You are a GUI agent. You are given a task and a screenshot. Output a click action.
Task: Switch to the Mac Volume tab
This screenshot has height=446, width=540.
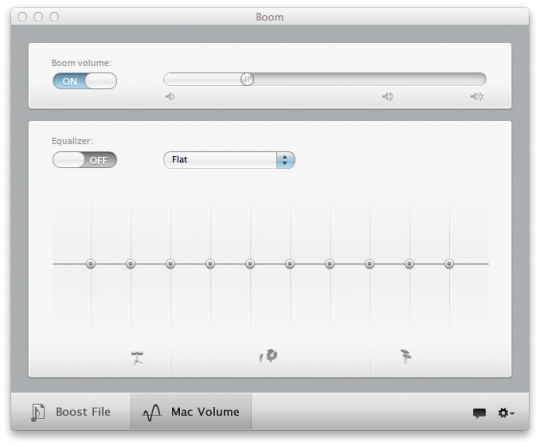[x=191, y=412]
